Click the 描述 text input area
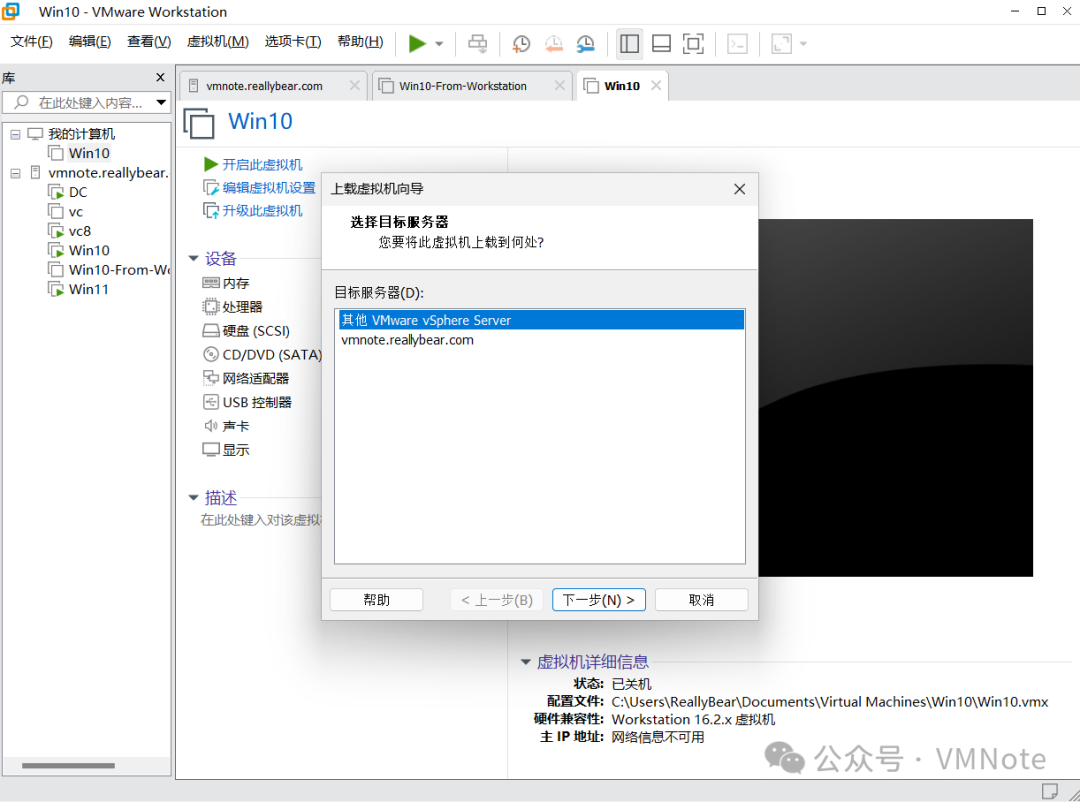 click(262, 520)
